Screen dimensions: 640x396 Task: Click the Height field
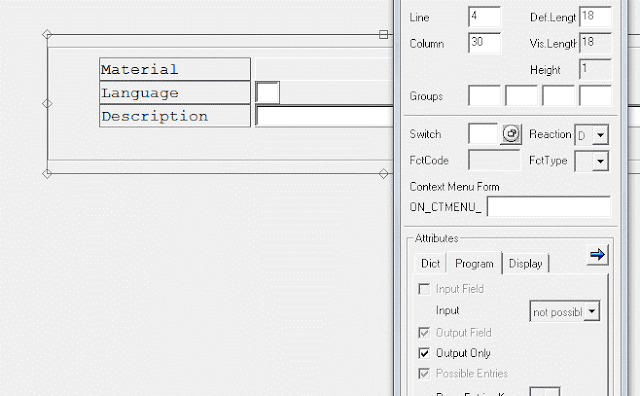click(x=596, y=69)
